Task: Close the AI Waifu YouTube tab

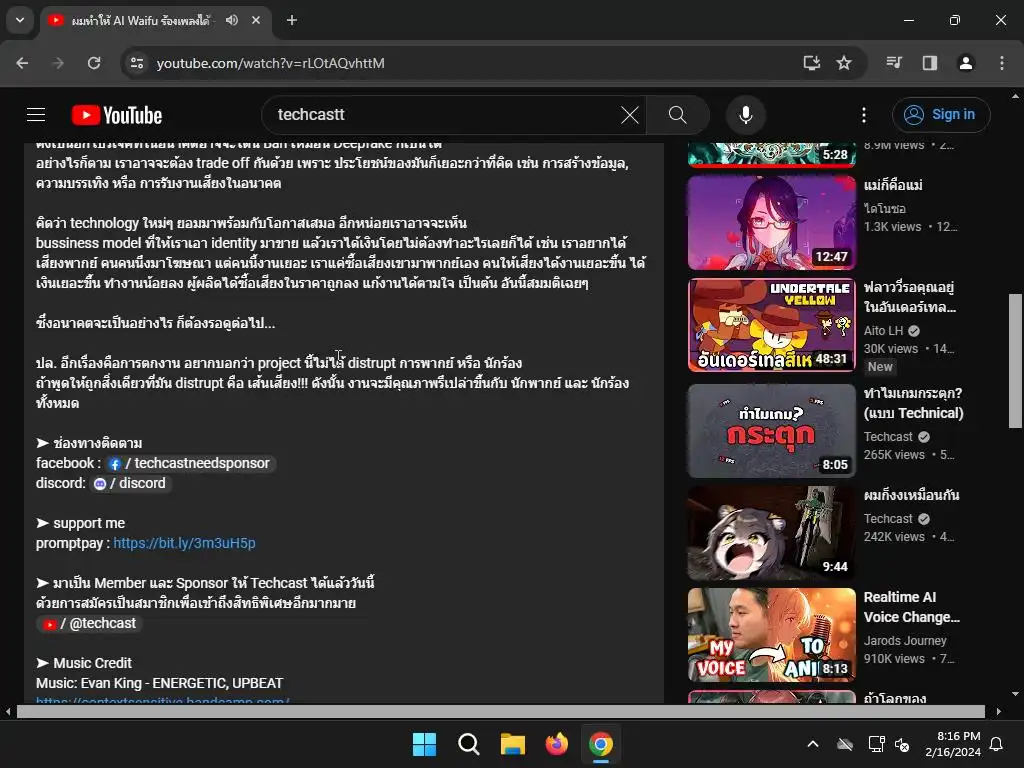Action: point(256,20)
